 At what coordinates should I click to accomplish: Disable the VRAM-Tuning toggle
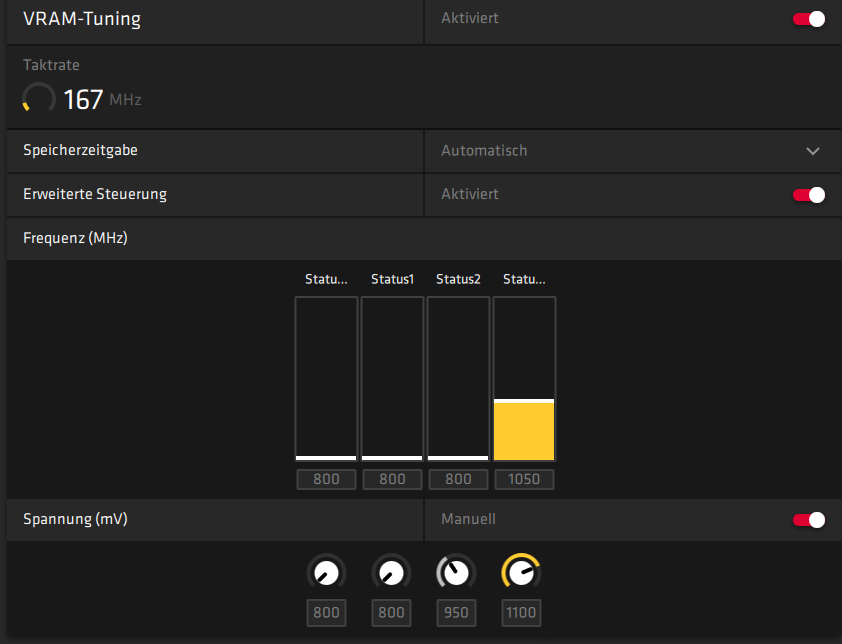pyautogui.click(x=809, y=19)
